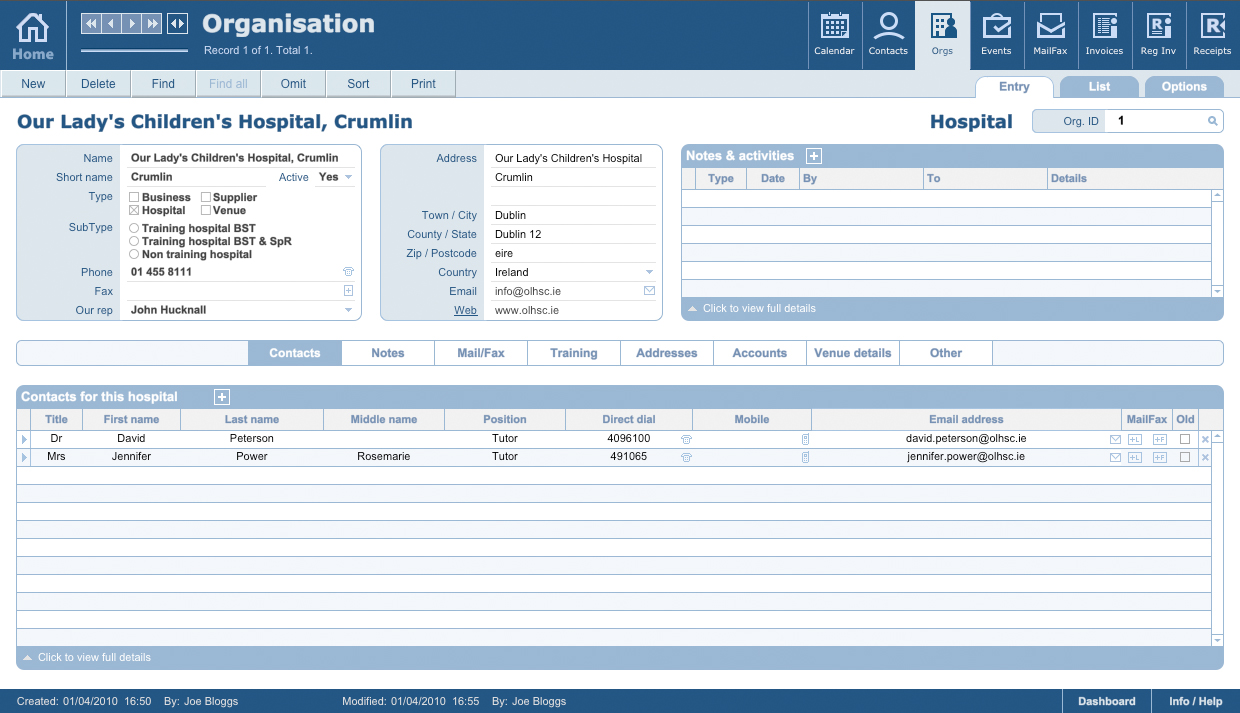
Task: Click to view full notes details
Action: pos(752,308)
